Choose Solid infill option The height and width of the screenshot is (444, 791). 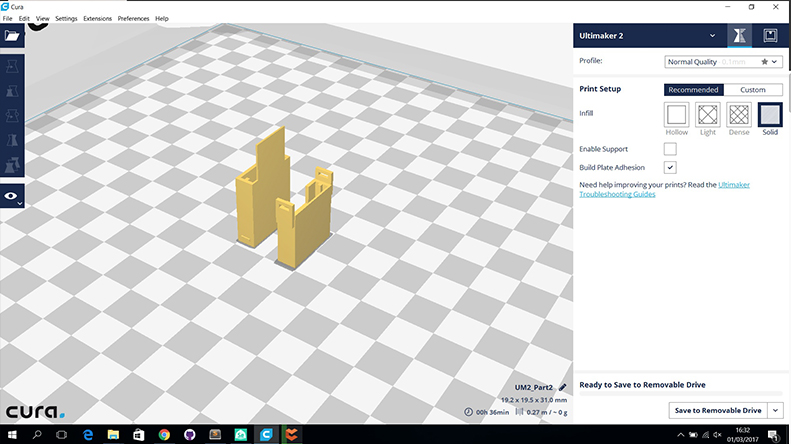point(770,115)
